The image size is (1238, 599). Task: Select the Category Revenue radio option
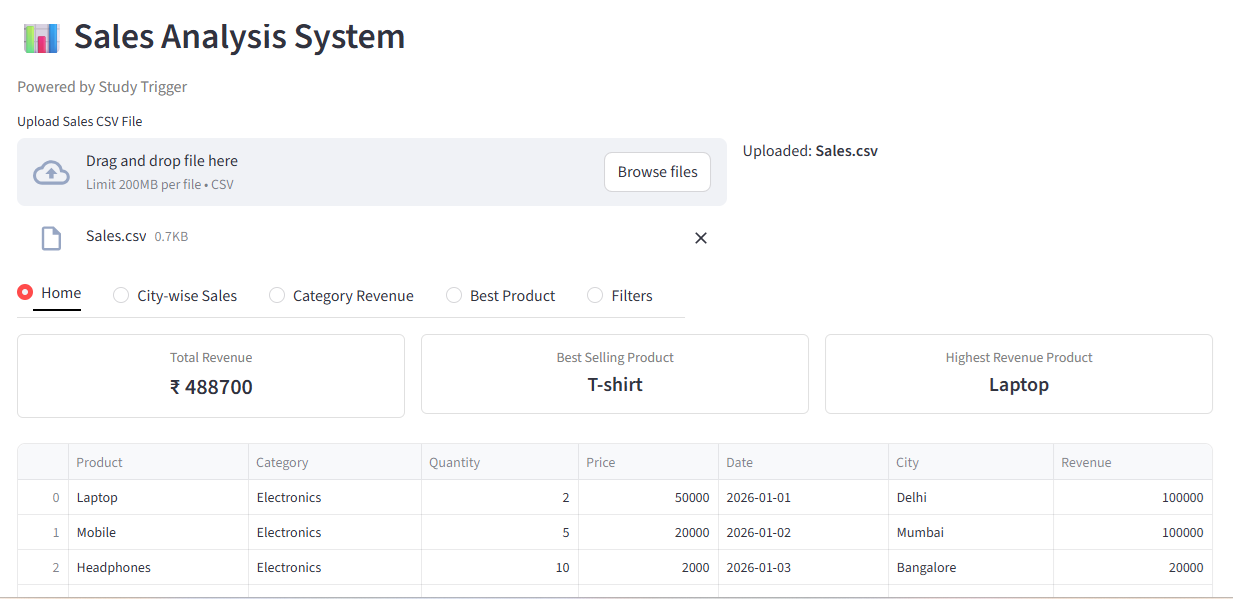[276, 295]
